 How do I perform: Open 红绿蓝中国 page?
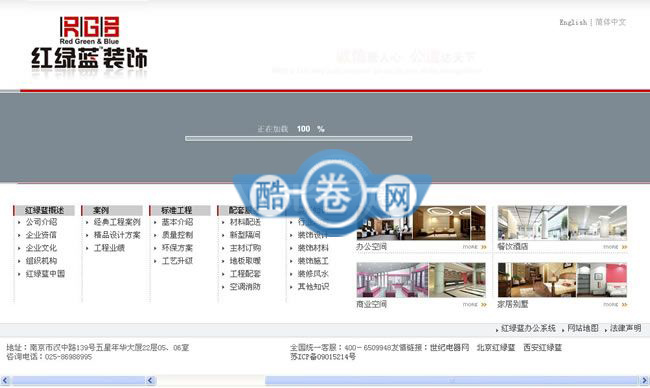coord(45,274)
